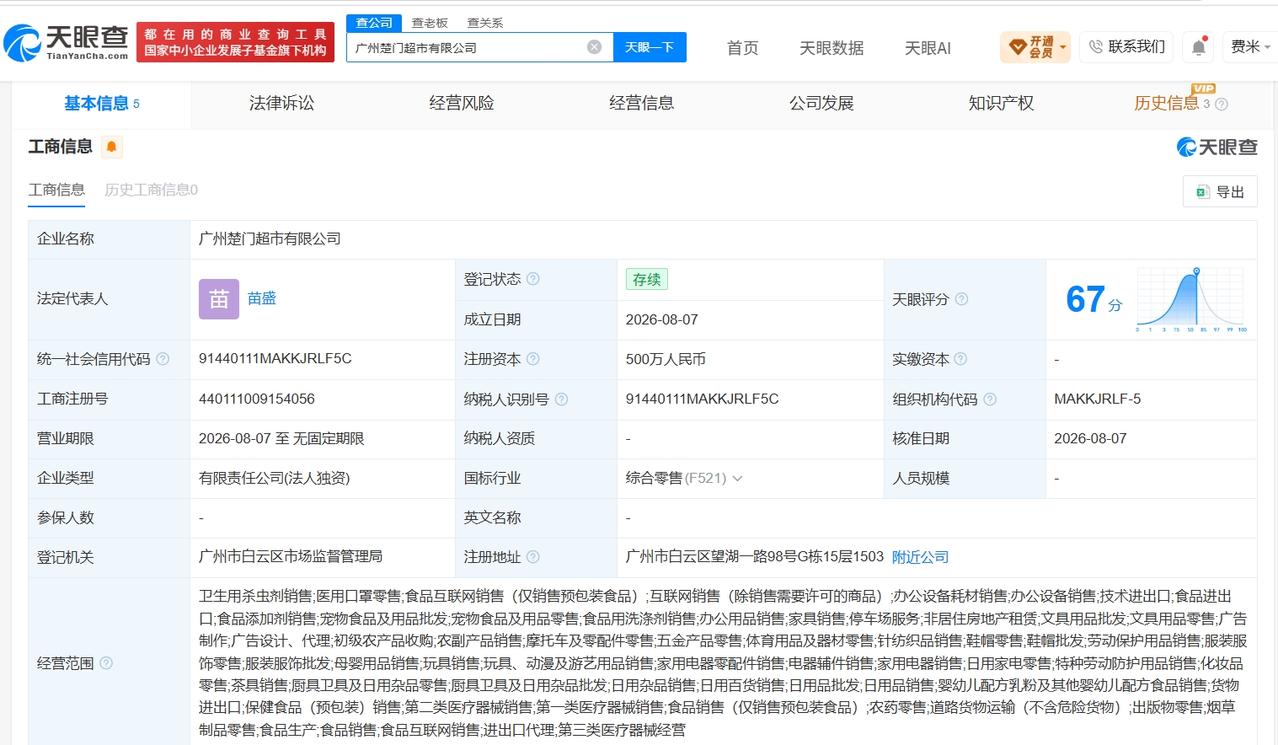The image size is (1278, 745).
Task: Go to 首页 in top navigation
Action: 742,47
